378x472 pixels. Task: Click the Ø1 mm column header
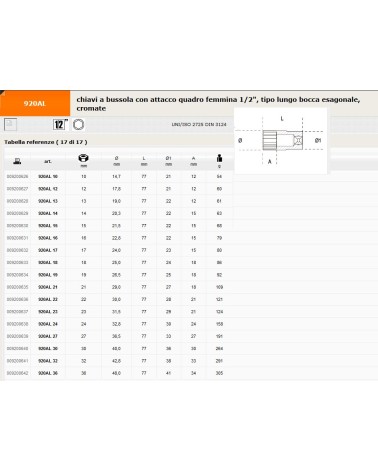(x=169, y=161)
